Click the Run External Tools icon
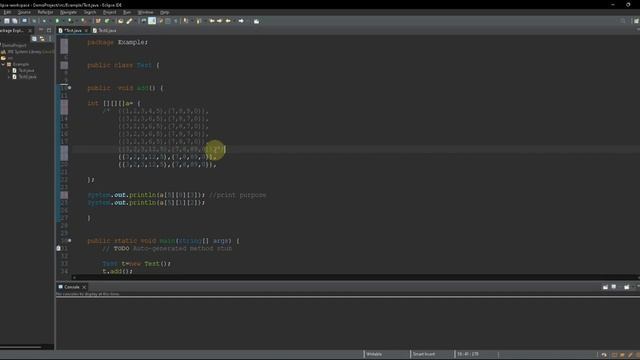The width and height of the screenshot is (640, 360). [x=83, y=21]
